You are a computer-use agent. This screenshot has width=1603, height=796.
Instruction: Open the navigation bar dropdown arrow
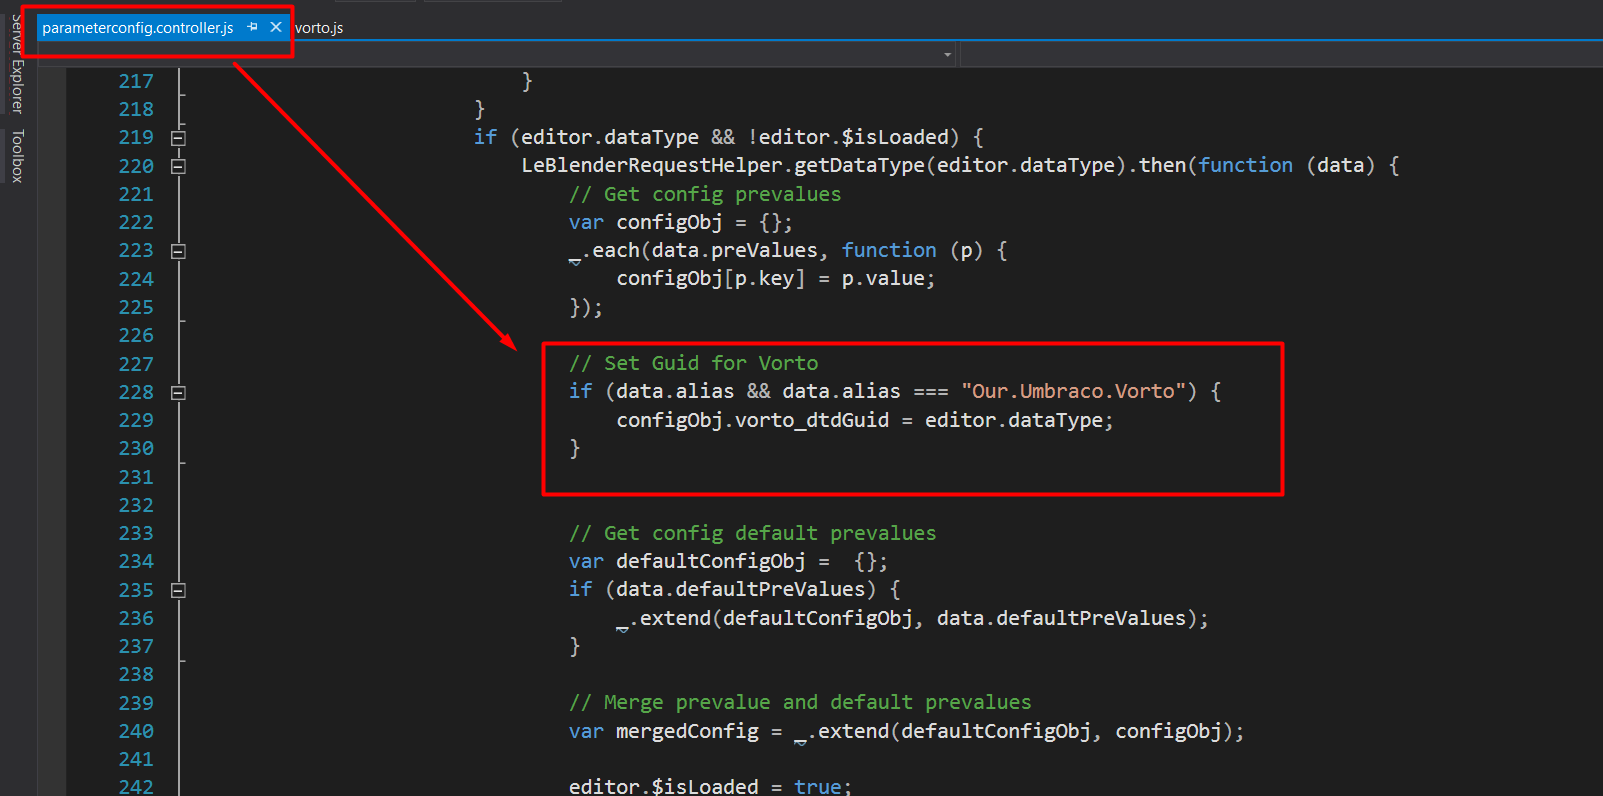tap(947, 54)
